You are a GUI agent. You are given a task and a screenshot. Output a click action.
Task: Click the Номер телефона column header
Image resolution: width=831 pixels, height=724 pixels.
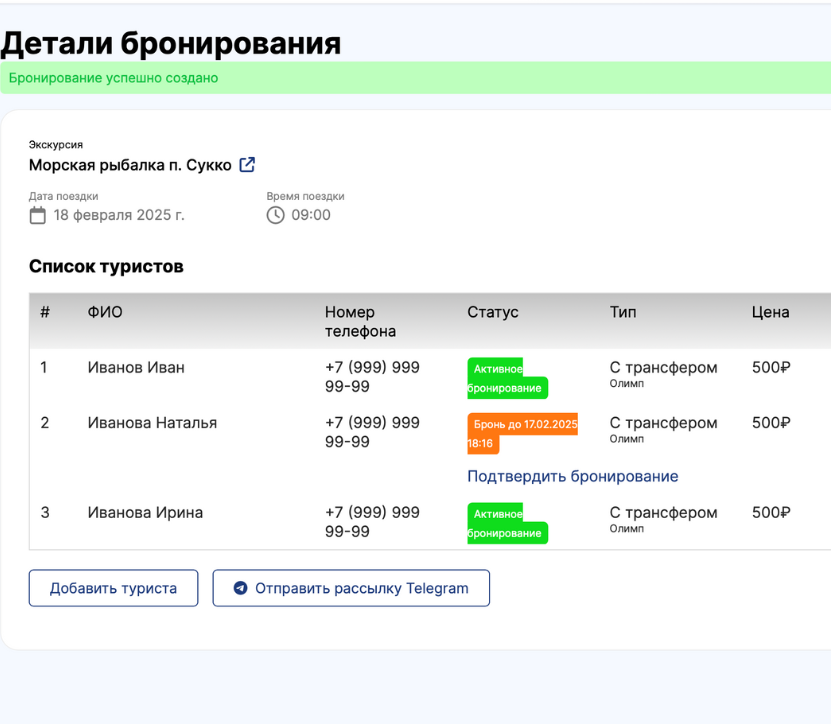tap(360, 321)
